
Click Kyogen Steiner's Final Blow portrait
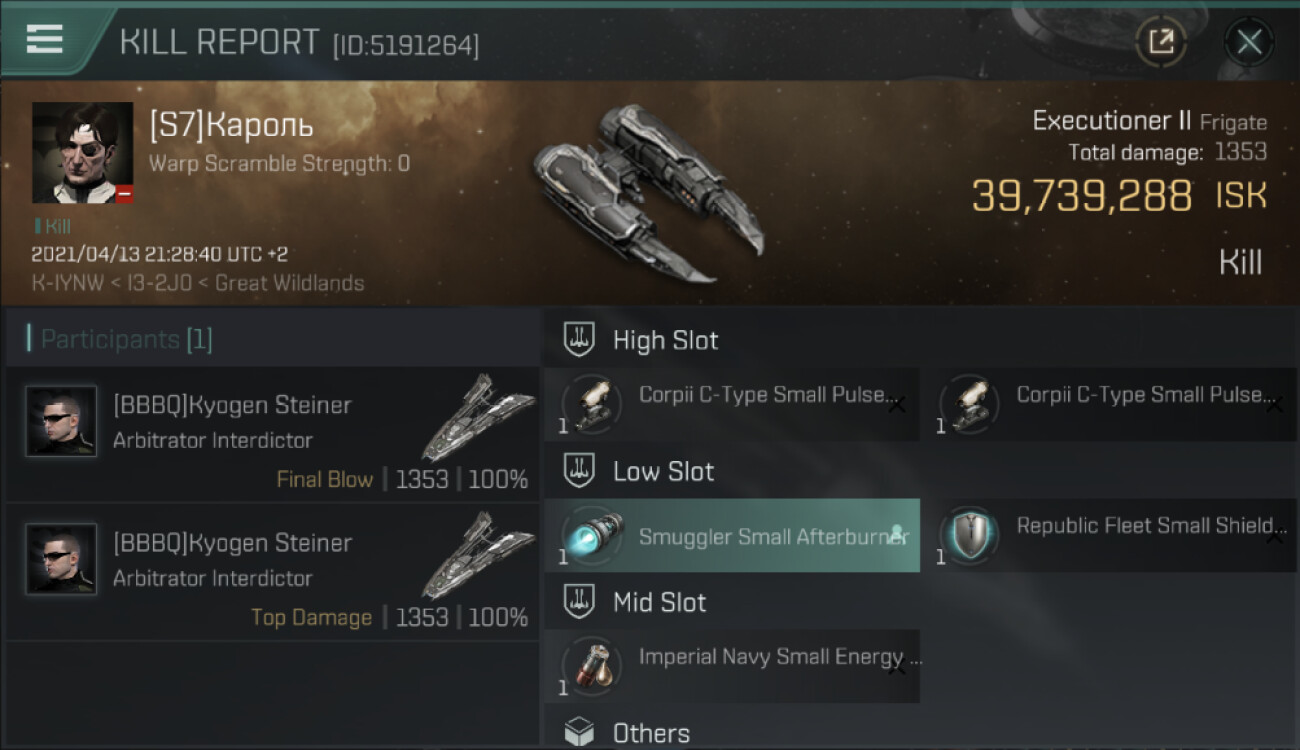(x=61, y=421)
